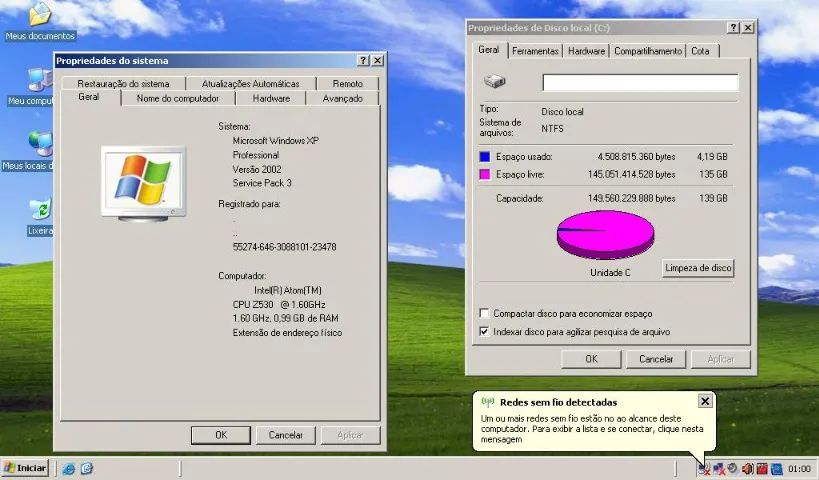Close the Propriedades do sistema window
819x480 pixels.
click(x=377, y=61)
